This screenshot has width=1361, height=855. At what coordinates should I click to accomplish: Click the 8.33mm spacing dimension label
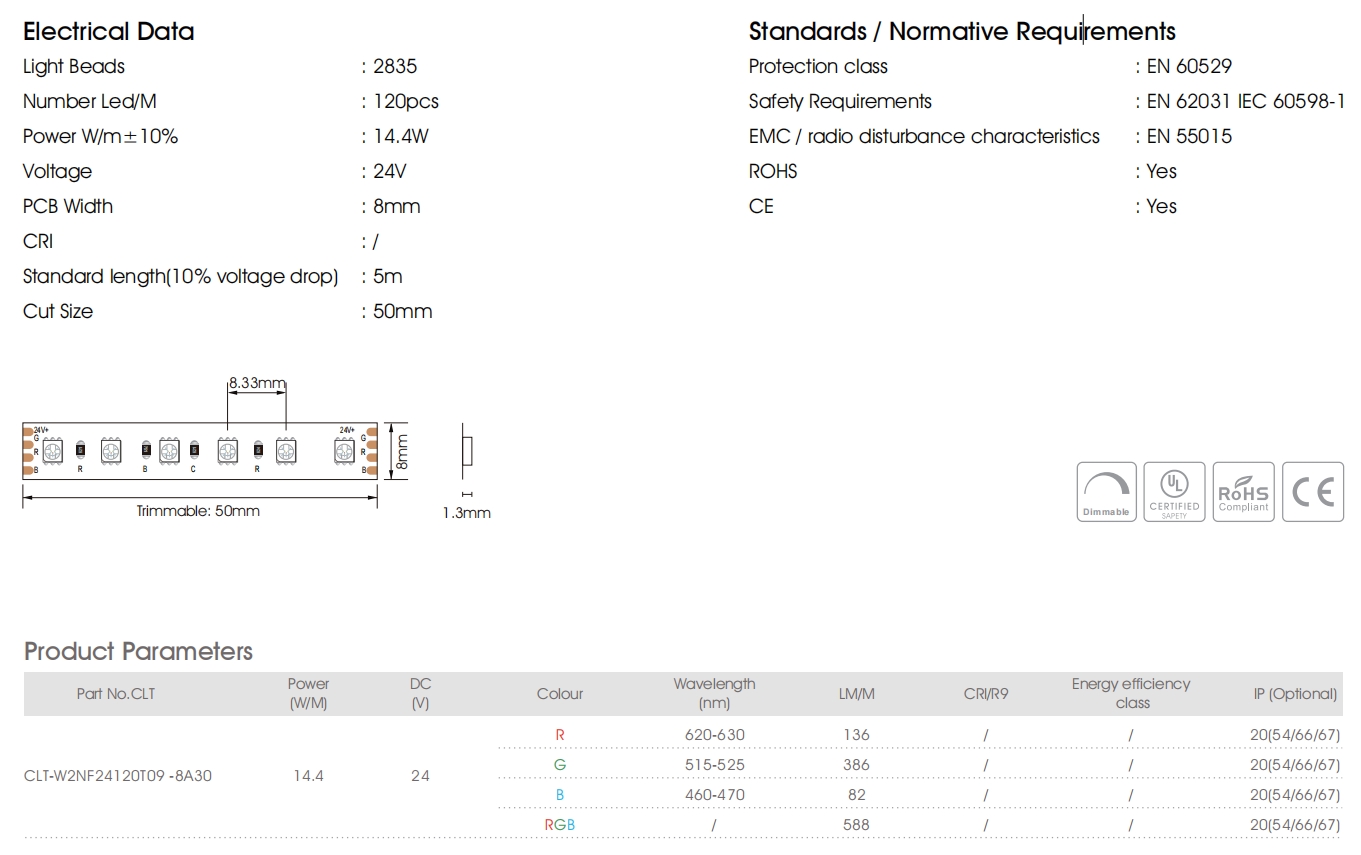pos(257,383)
